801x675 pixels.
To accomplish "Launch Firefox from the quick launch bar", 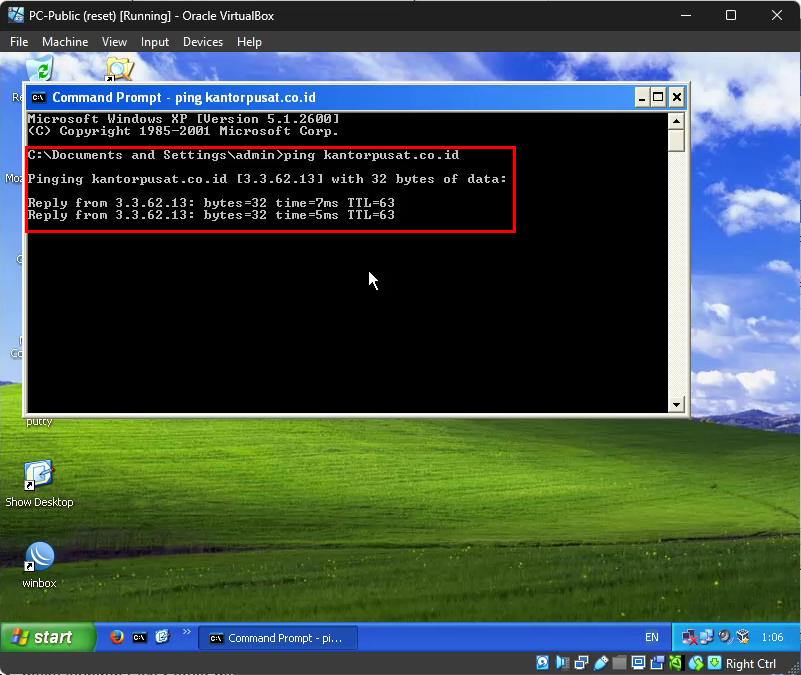I will pyautogui.click(x=117, y=637).
